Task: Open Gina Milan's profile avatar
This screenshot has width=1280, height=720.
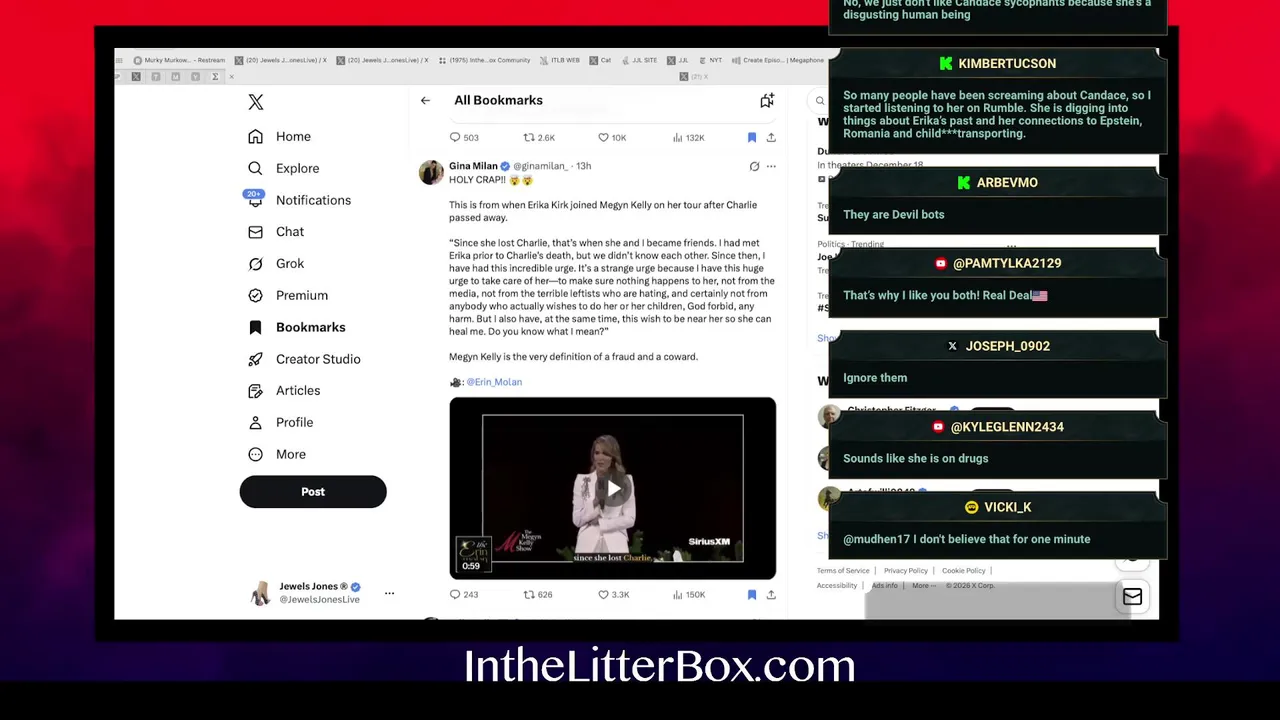Action: point(431,172)
